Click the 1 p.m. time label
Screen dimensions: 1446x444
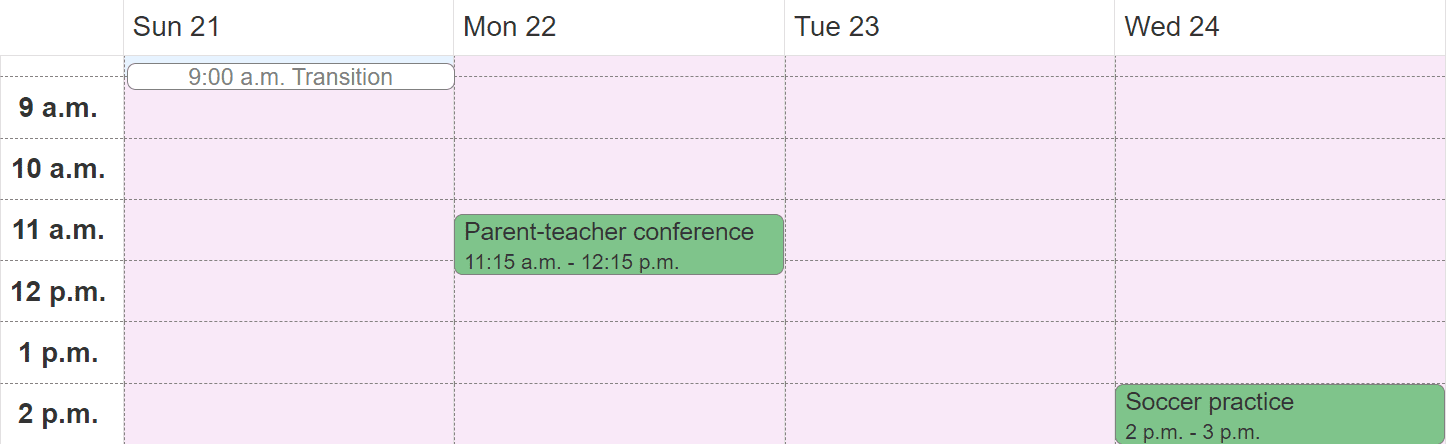[58, 353]
